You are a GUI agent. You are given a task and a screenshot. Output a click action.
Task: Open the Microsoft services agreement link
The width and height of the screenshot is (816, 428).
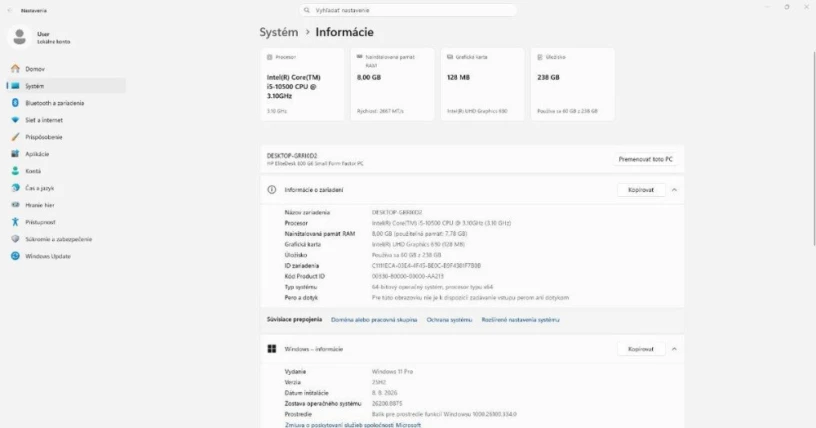353,425
